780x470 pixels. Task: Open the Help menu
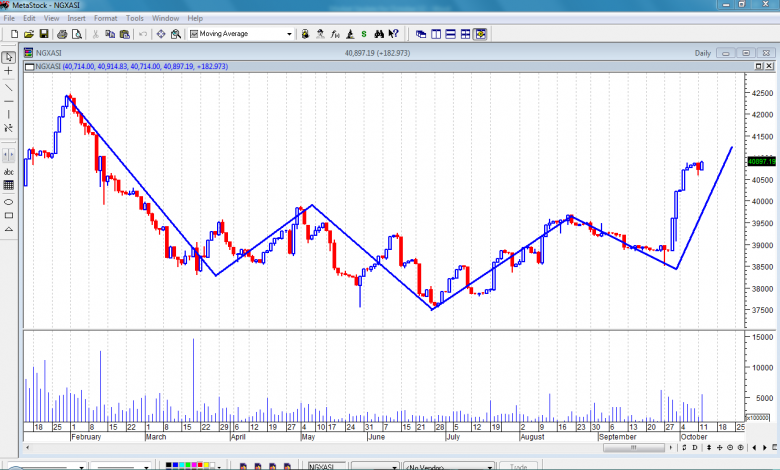[195, 18]
